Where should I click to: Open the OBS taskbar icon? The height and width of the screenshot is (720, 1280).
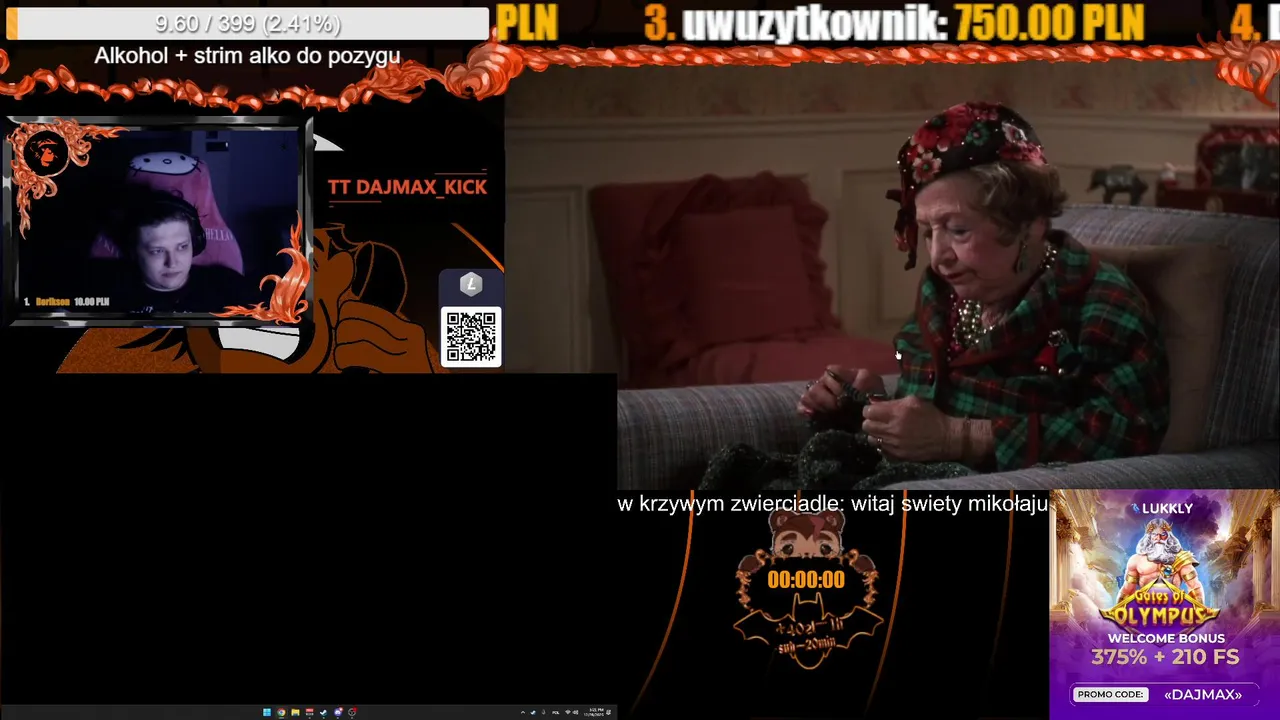coord(352,712)
